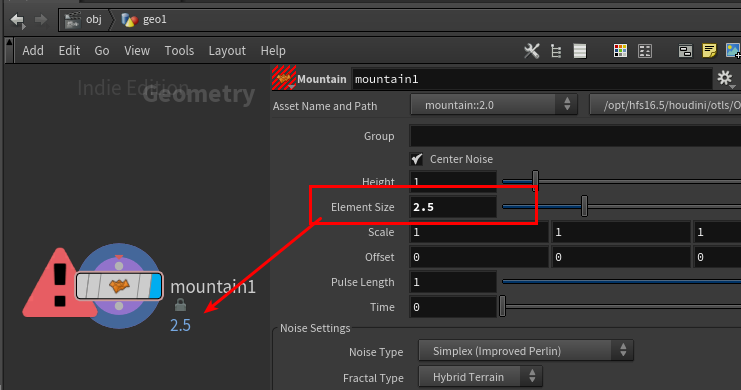Viewport: 741px width, 390px height.
Task: Click the mountain1 node input connector
Action: click(x=119, y=266)
